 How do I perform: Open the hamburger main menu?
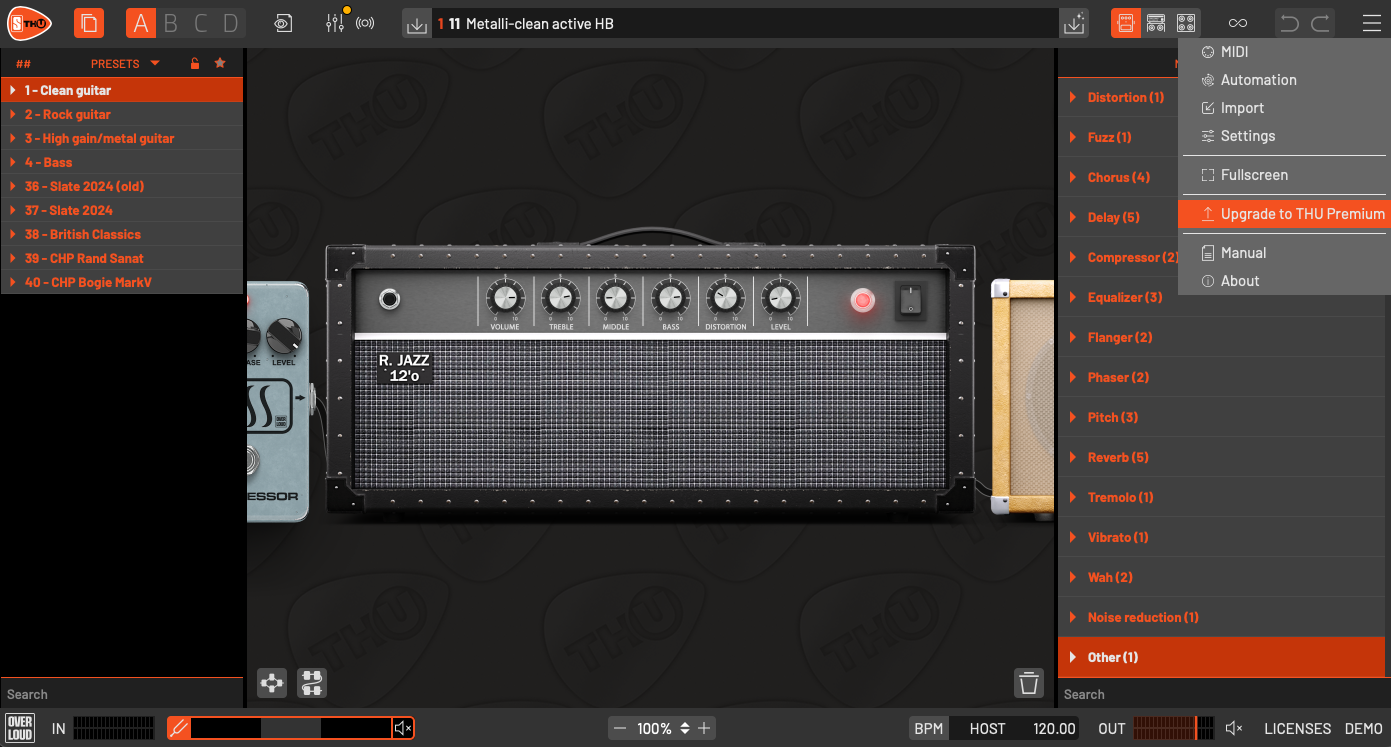point(1370,23)
